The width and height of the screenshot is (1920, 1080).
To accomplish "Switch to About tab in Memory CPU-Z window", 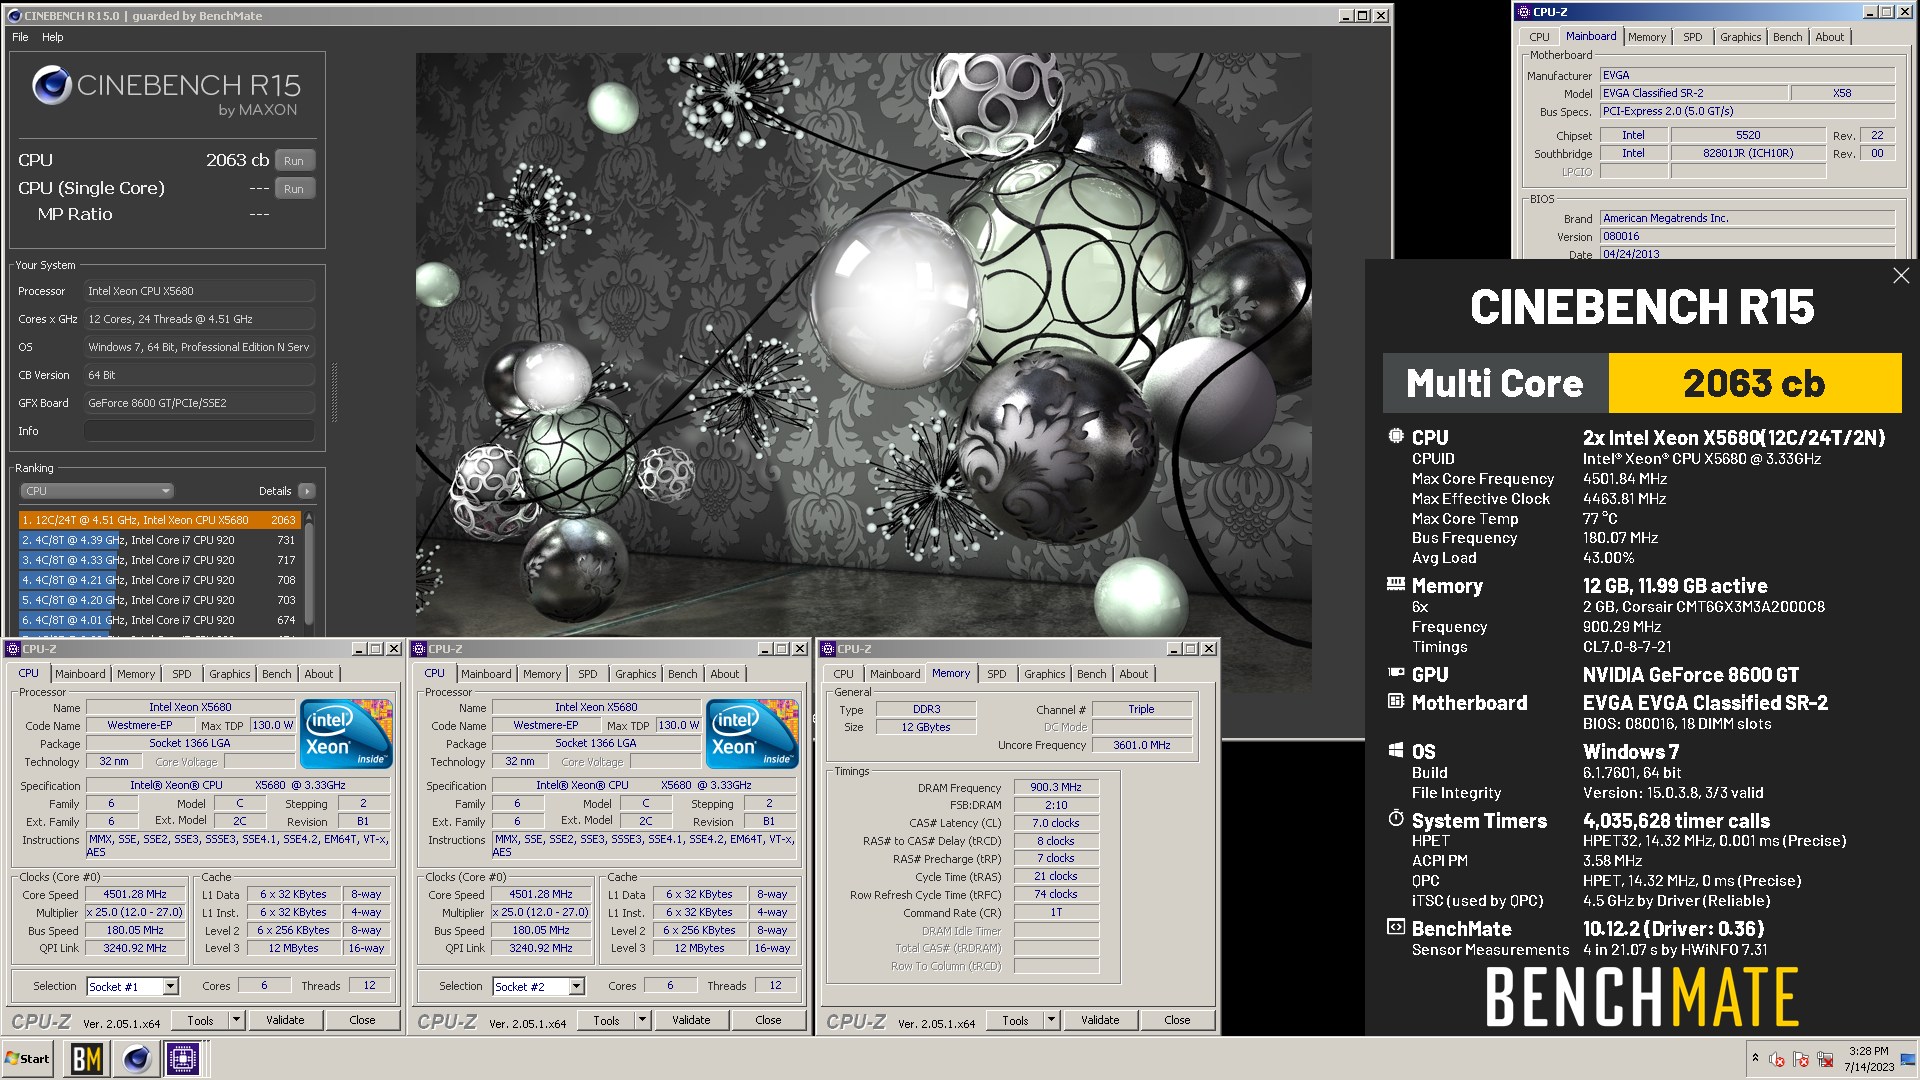I will (1134, 674).
